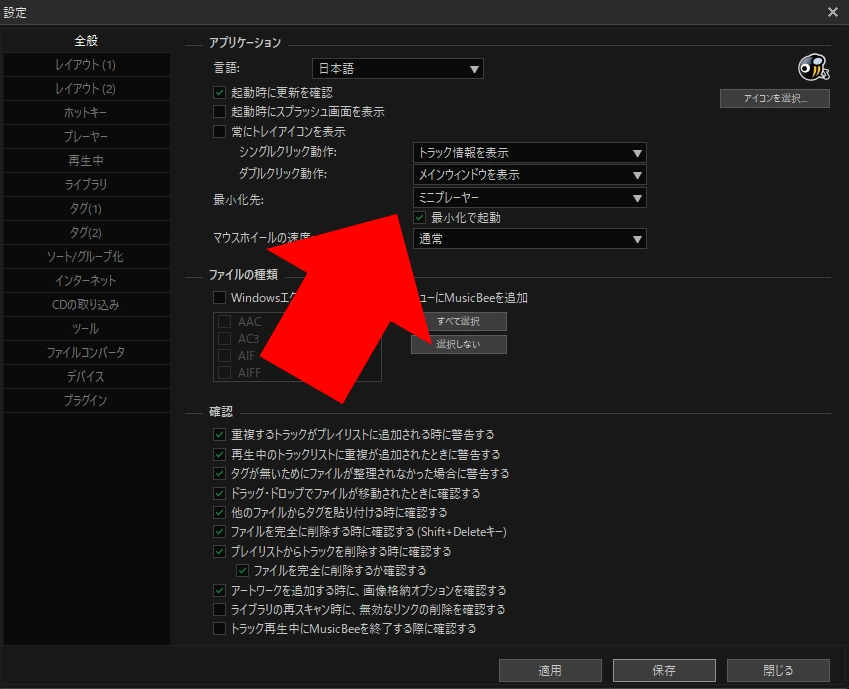Click the 適用 apply button
Viewport: 849px width, 689px height.
pos(549,670)
